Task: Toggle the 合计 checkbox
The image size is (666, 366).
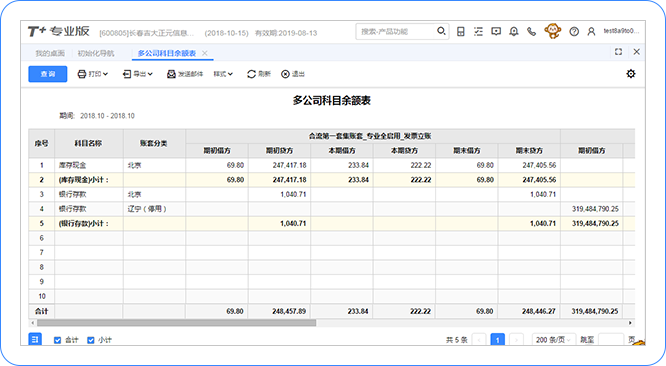Action: click(57, 340)
